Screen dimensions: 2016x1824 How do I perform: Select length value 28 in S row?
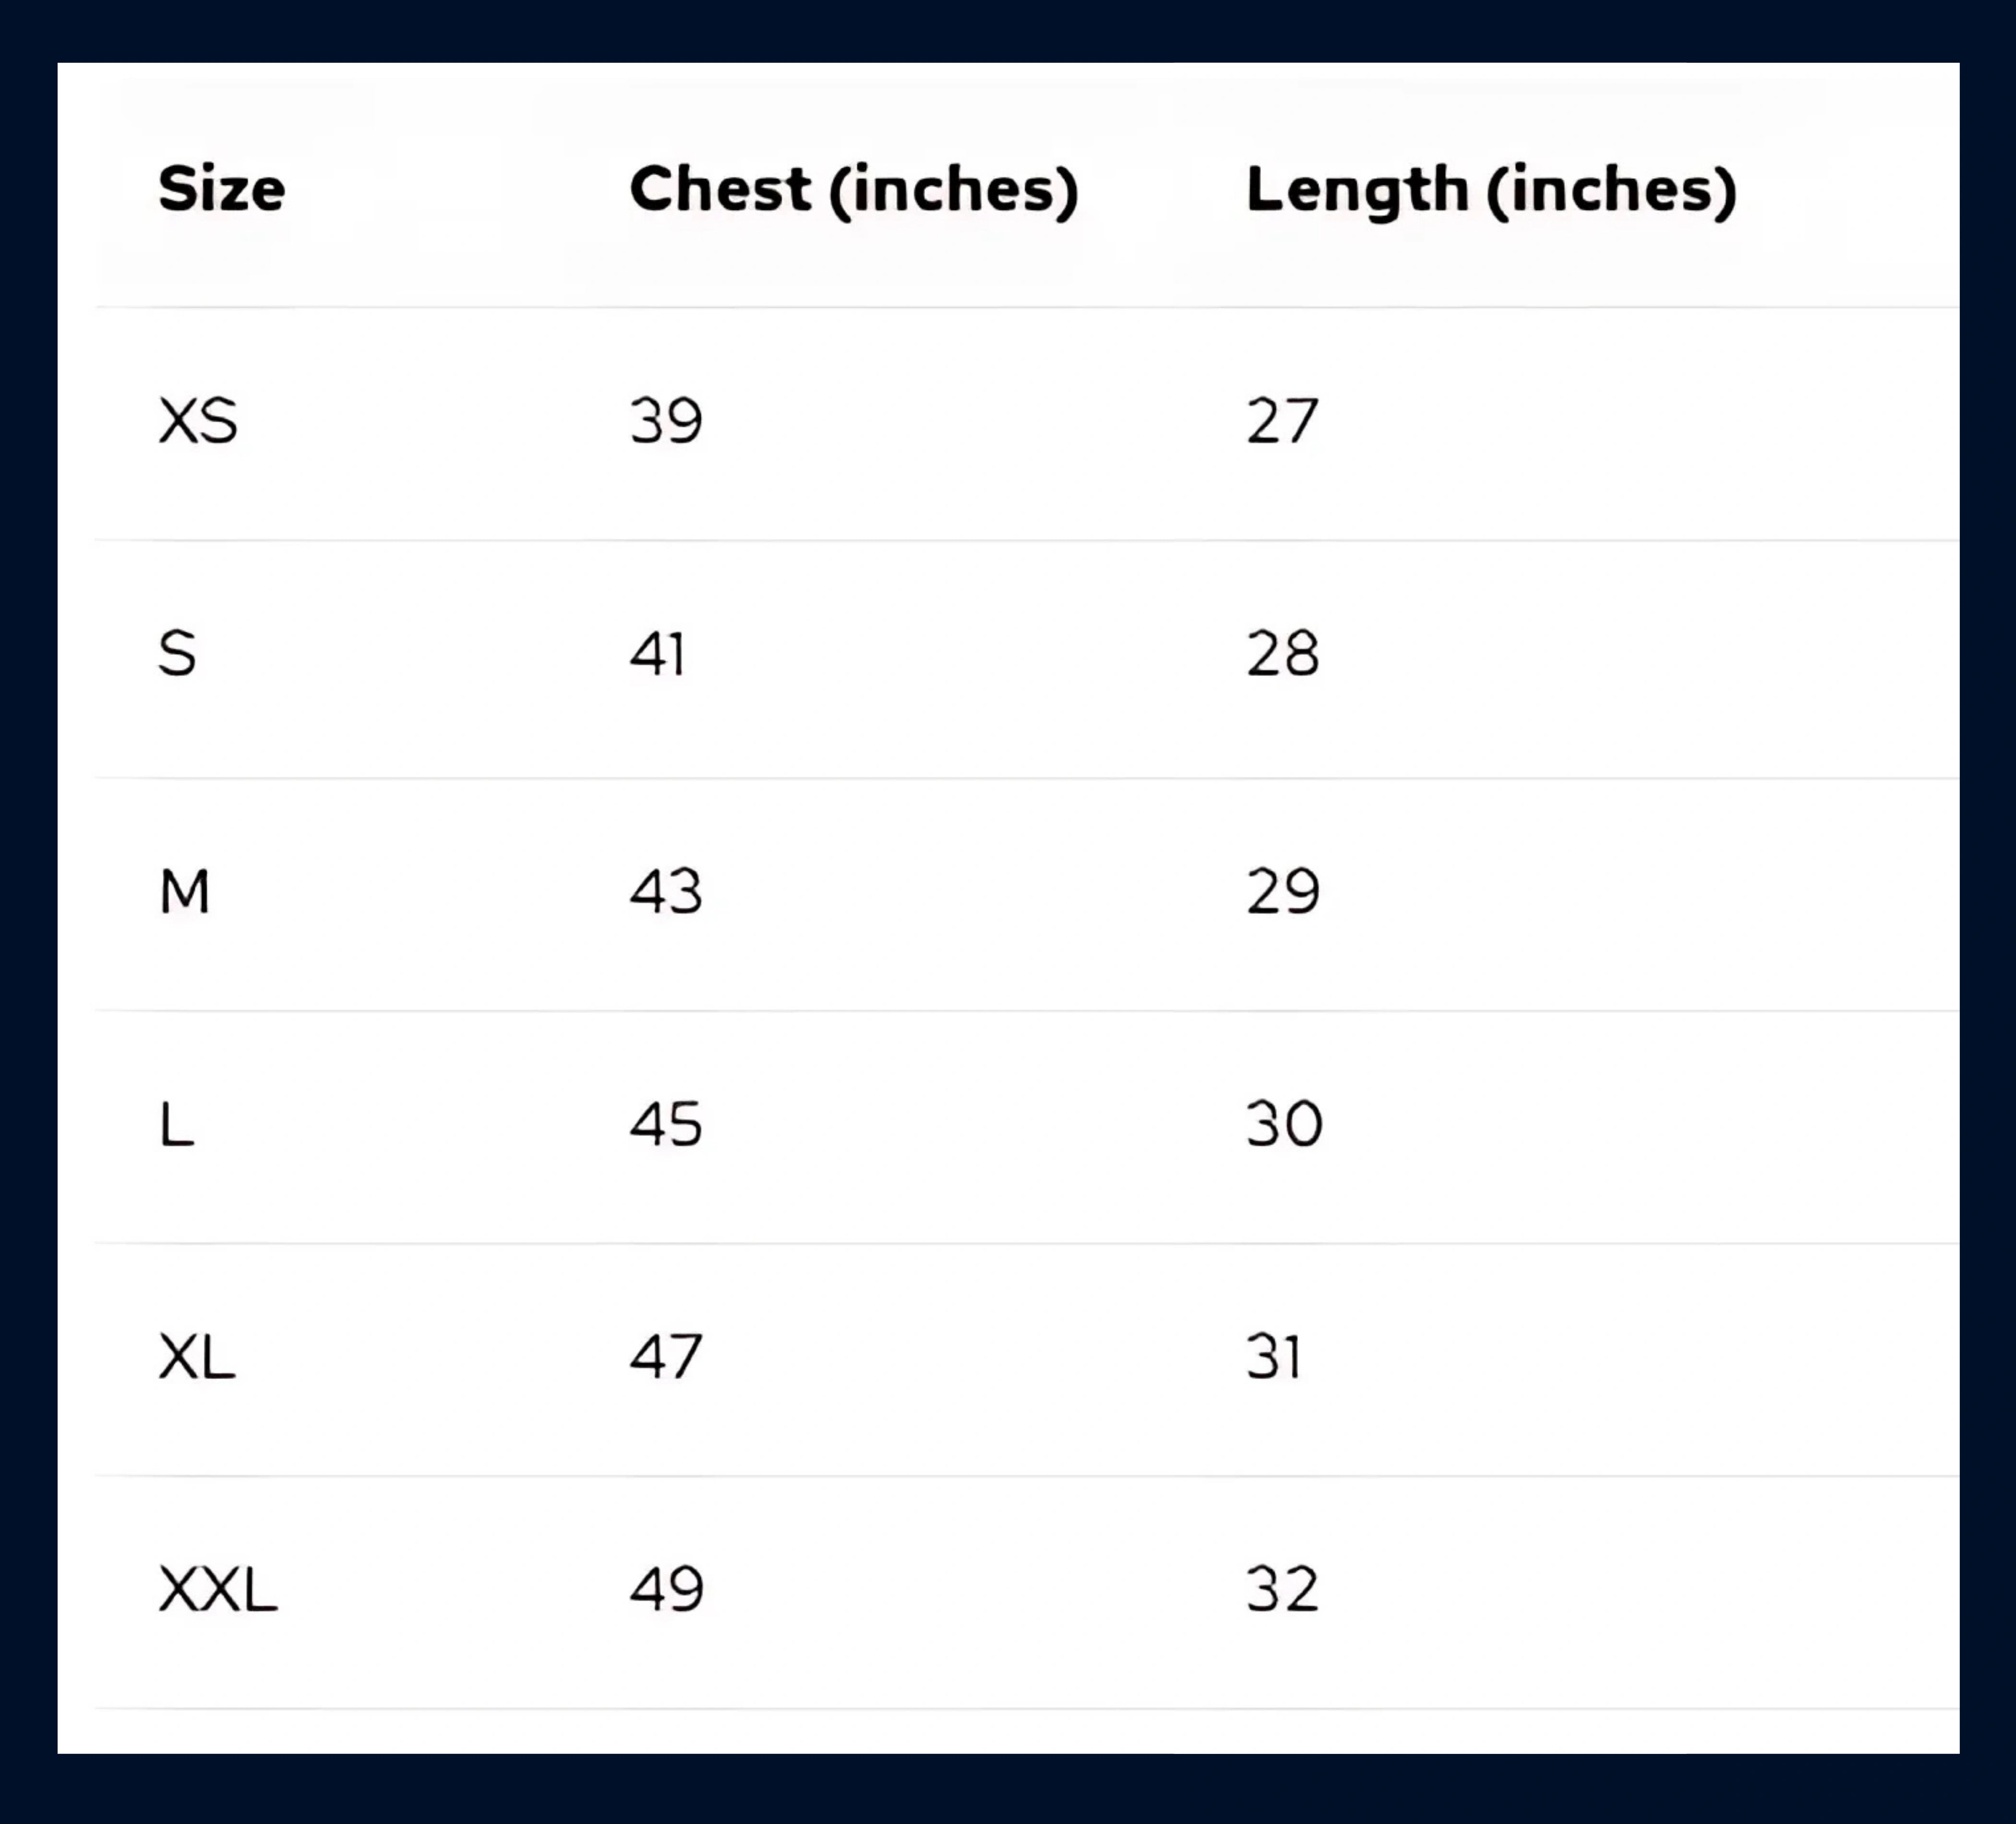click(1282, 654)
